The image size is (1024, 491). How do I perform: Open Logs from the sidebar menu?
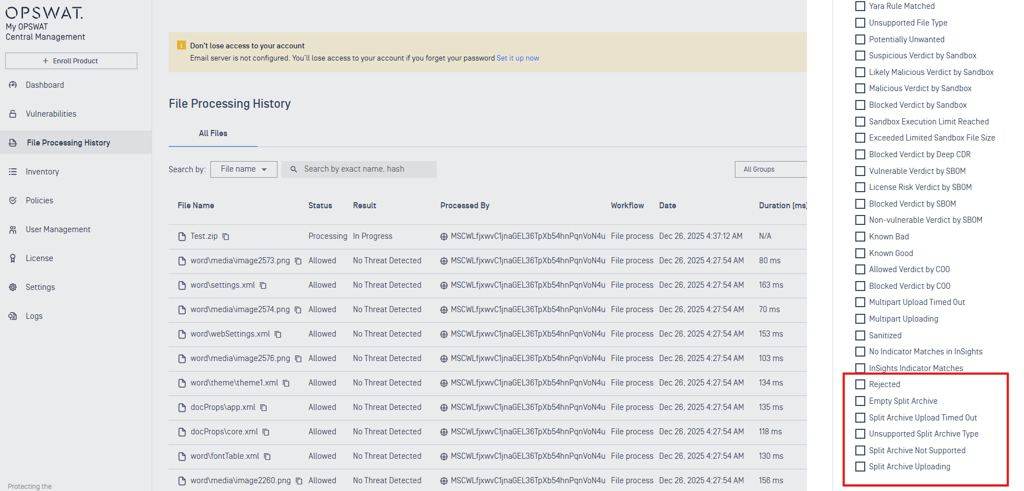click(x=34, y=316)
